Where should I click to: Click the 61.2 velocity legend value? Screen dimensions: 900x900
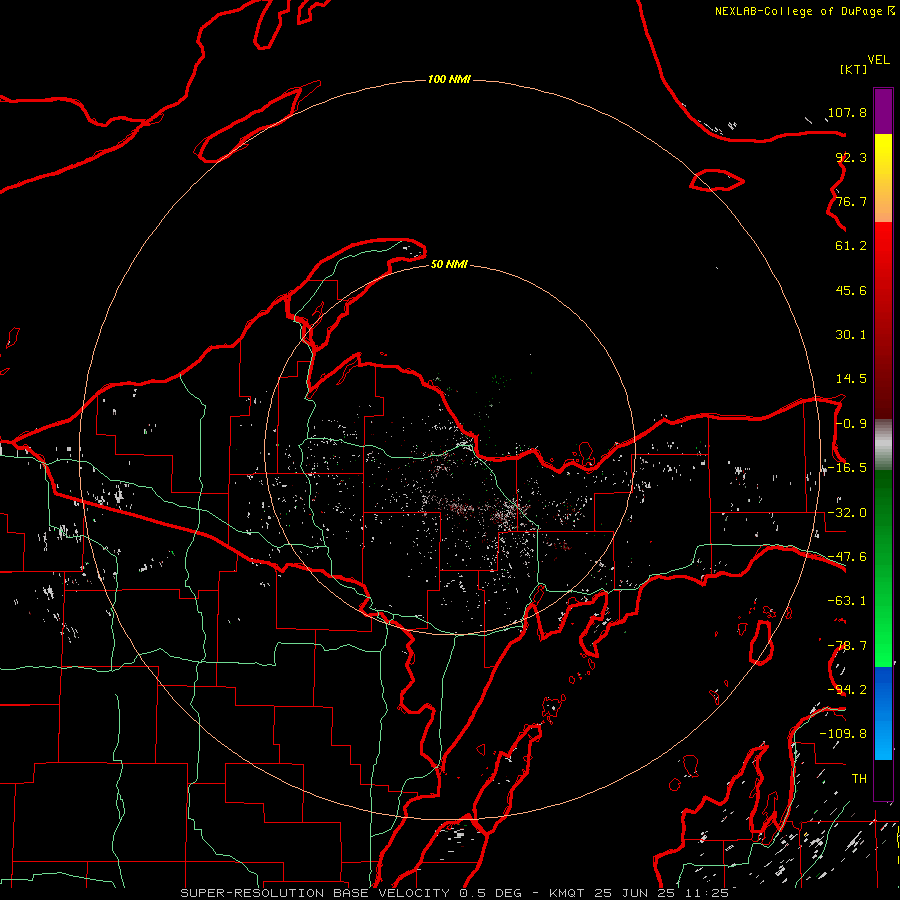coord(851,246)
